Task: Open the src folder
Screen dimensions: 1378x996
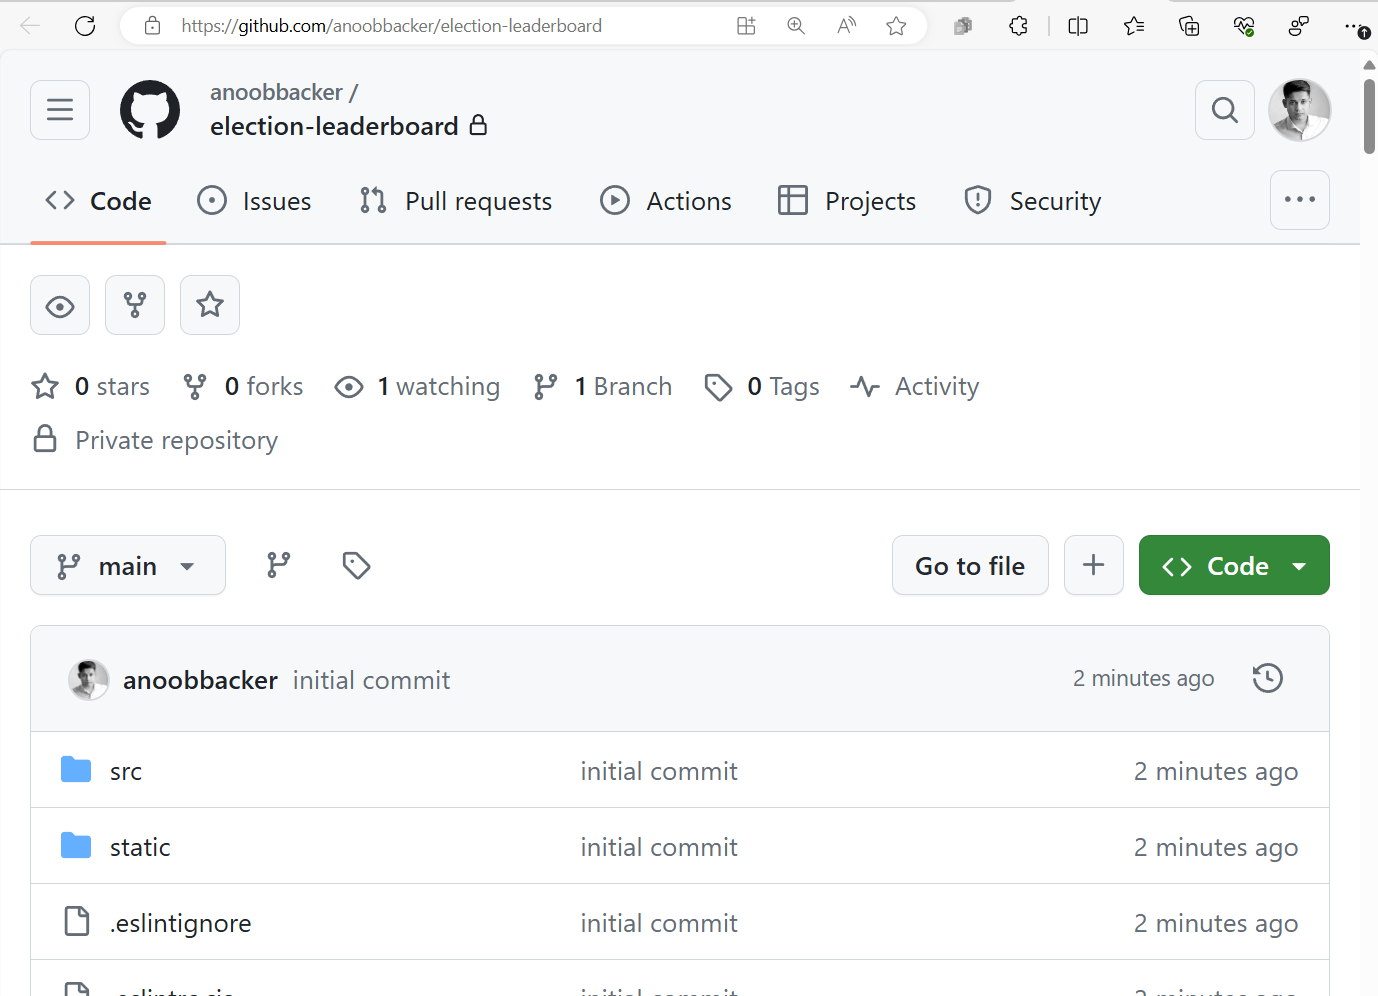Action: coord(126,771)
